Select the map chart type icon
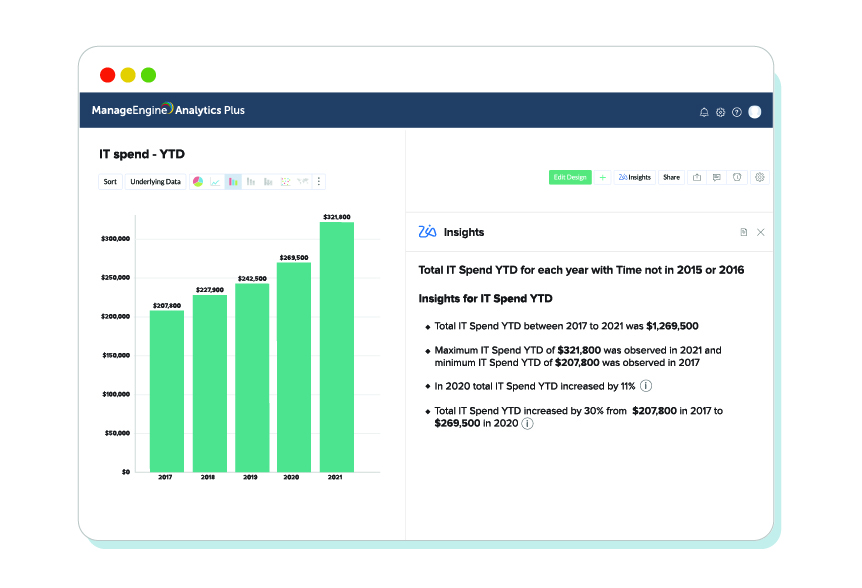This screenshot has height=588, width=862. click(x=302, y=181)
